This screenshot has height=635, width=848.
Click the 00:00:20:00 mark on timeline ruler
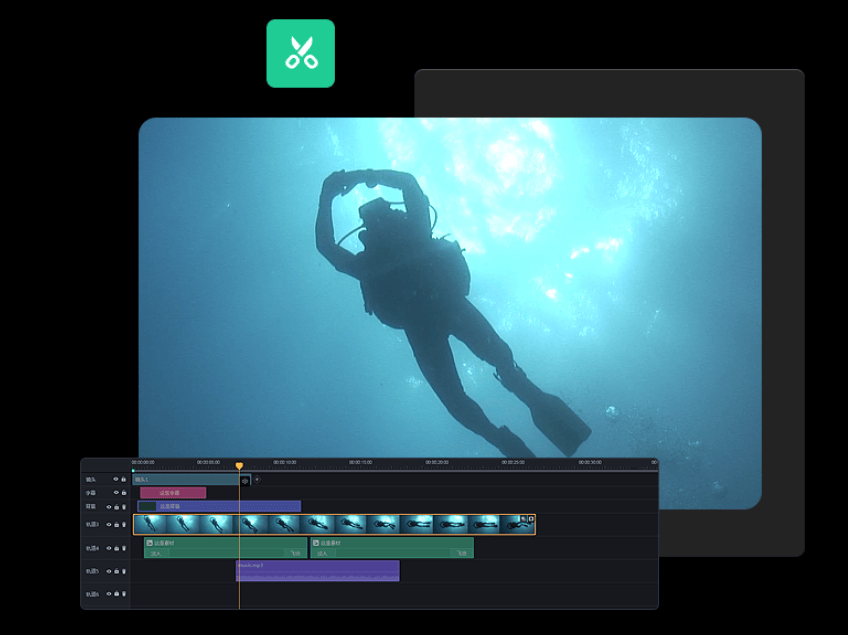coord(437,463)
